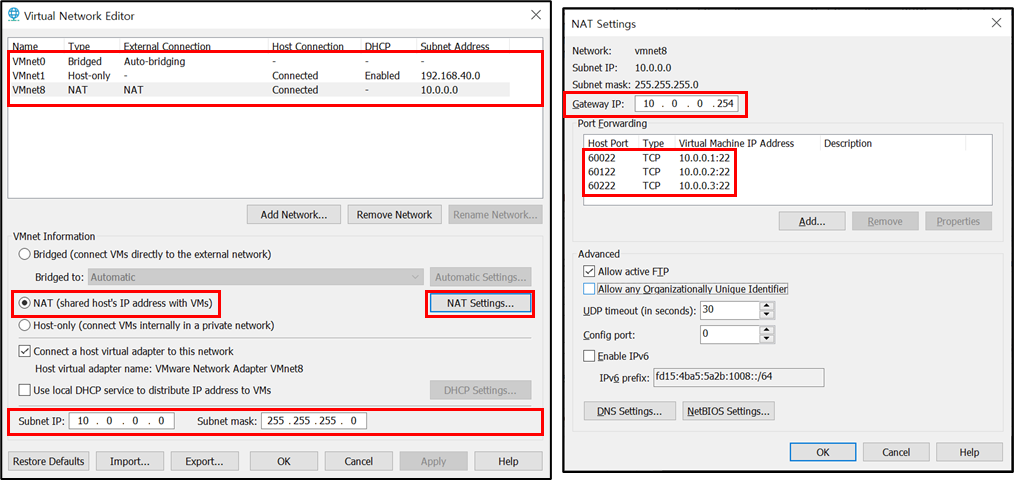The height and width of the screenshot is (480, 1014).
Task: Click Cancel in the NAT Settings dialog
Action: 896,452
